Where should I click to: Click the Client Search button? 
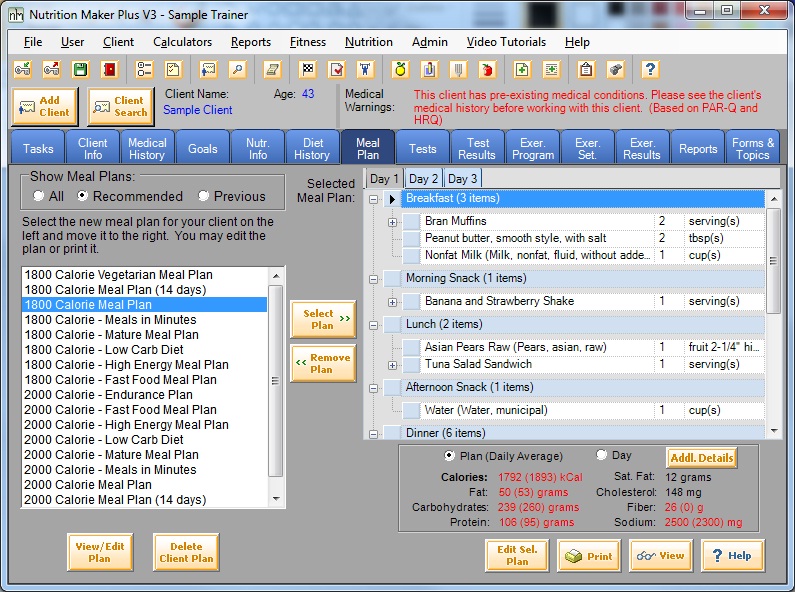pos(121,106)
